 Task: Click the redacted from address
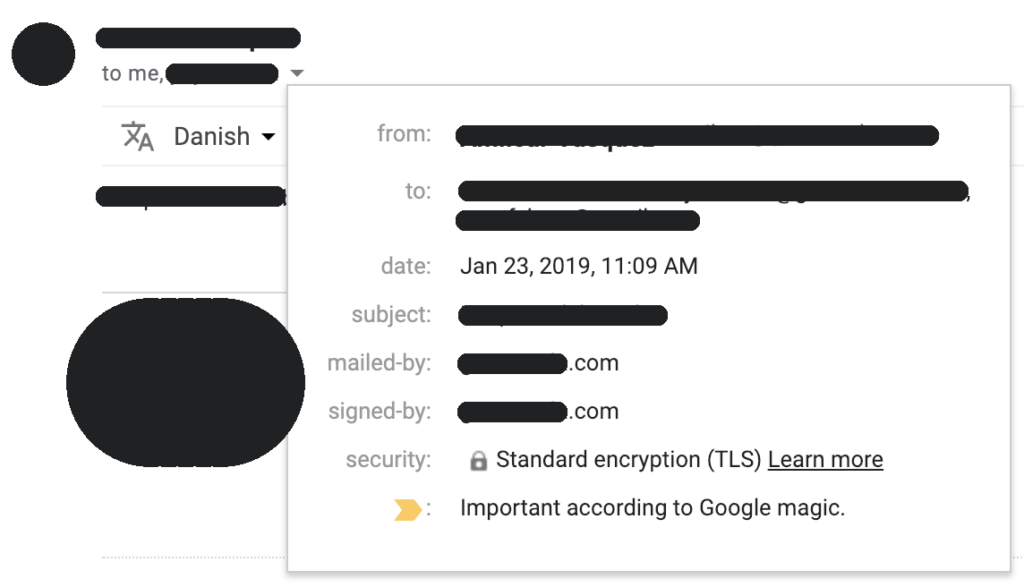pos(697,136)
